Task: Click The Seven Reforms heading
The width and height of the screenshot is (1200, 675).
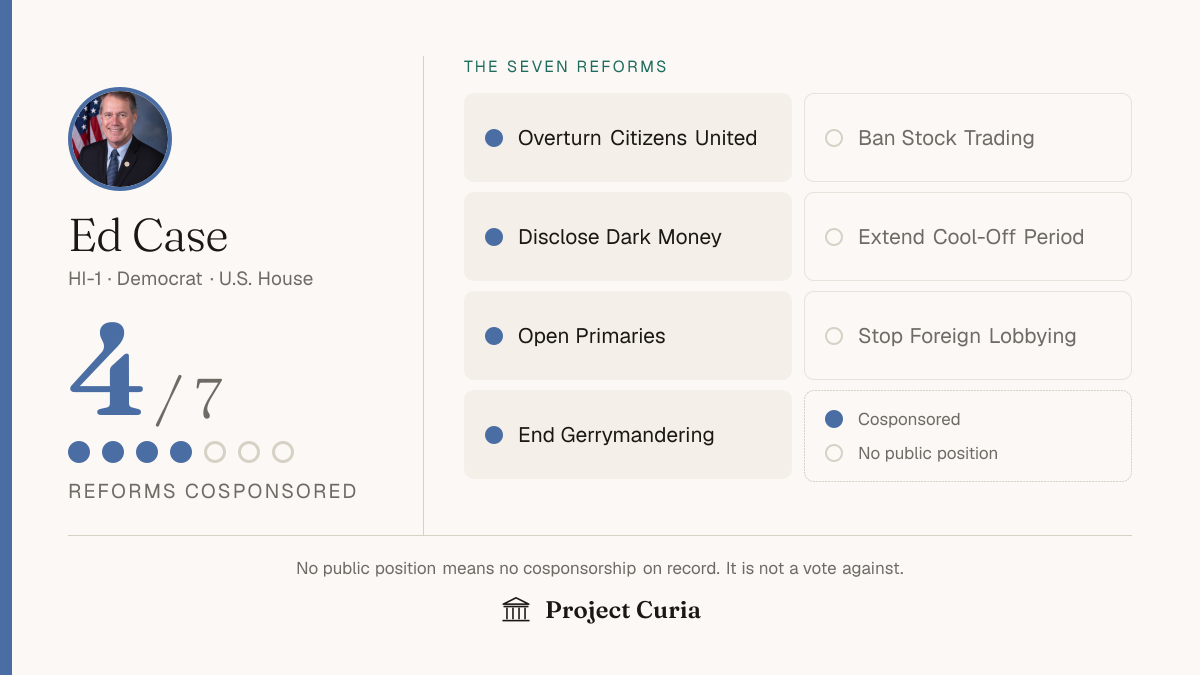Action: (565, 67)
